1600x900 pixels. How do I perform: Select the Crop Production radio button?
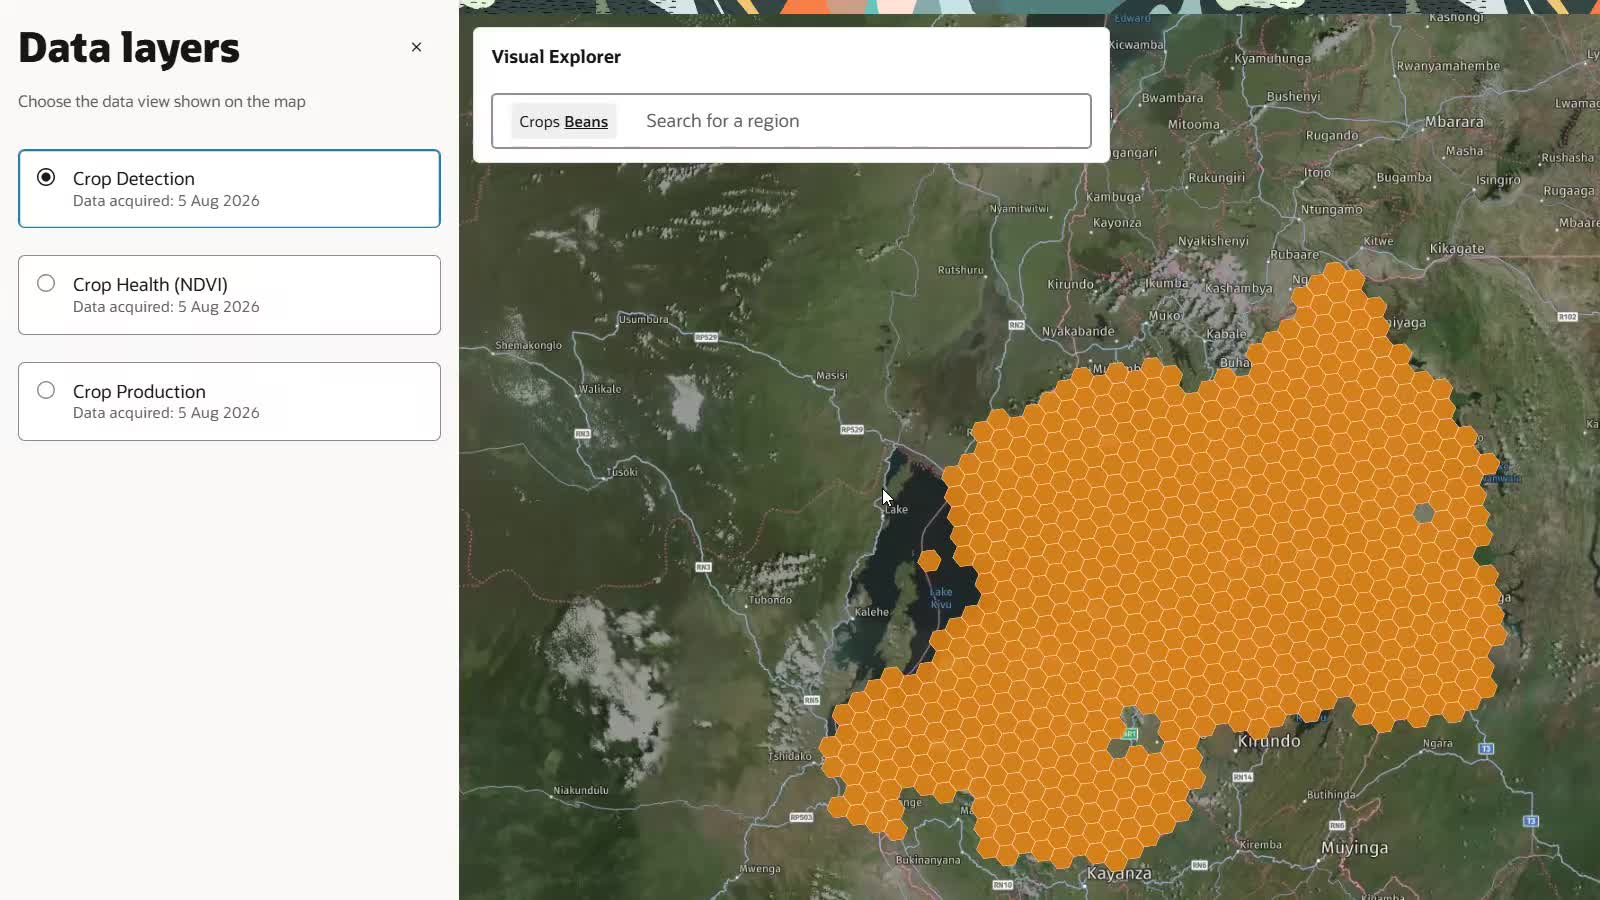pos(46,390)
